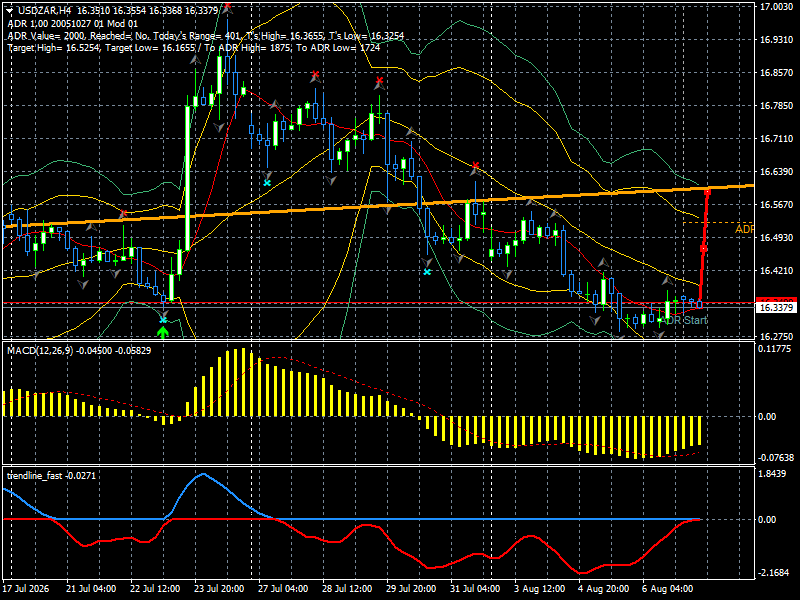Click the '6 Aug 04:00' time label
The height and width of the screenshot is (600, 800).
(x=667, y=589)
